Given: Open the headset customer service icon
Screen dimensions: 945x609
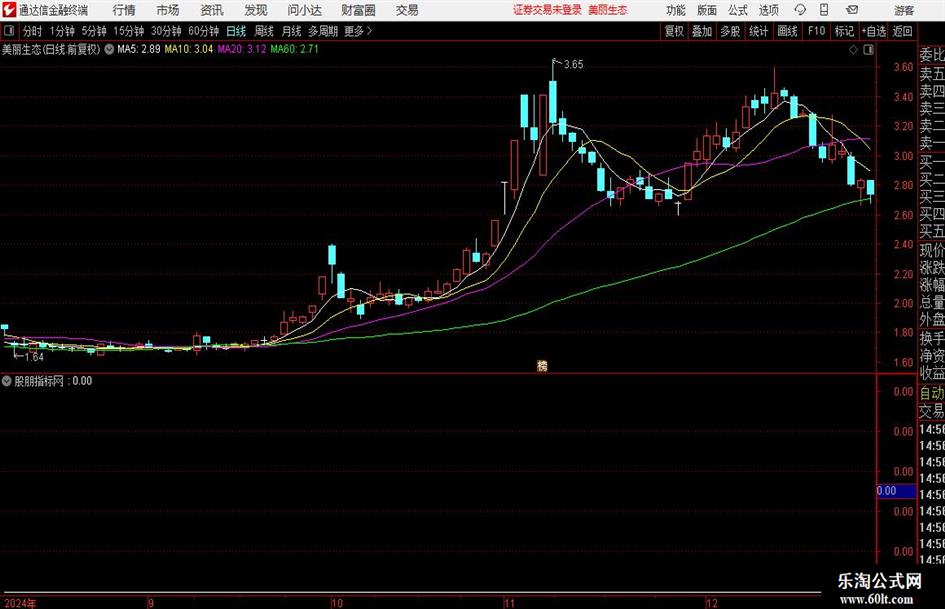Looking at the screenshot, I should point(800,10).
